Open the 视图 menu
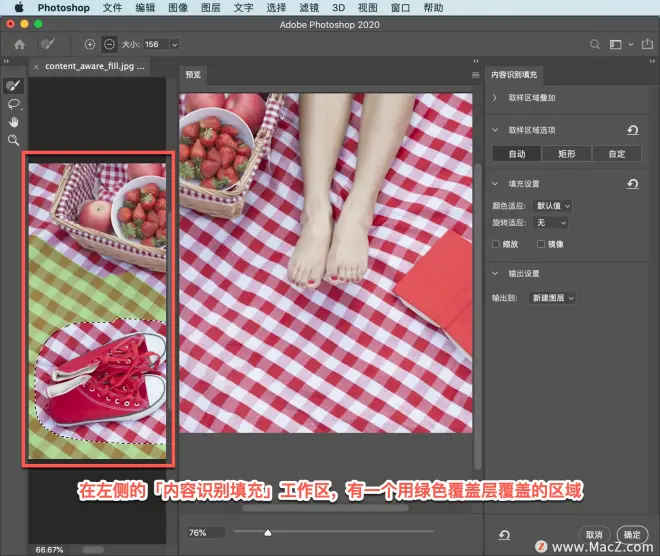The width and height of the screenshot is (660, 556). tap(367, 8)
